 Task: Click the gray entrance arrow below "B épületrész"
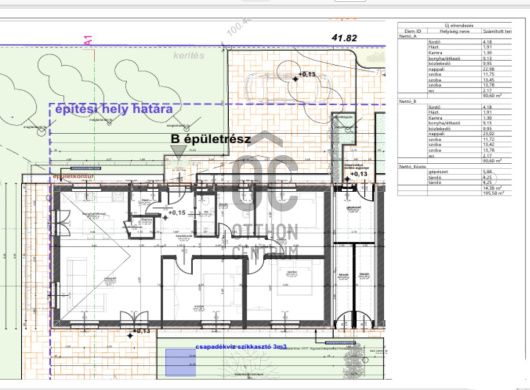click(x=179, y=152)
